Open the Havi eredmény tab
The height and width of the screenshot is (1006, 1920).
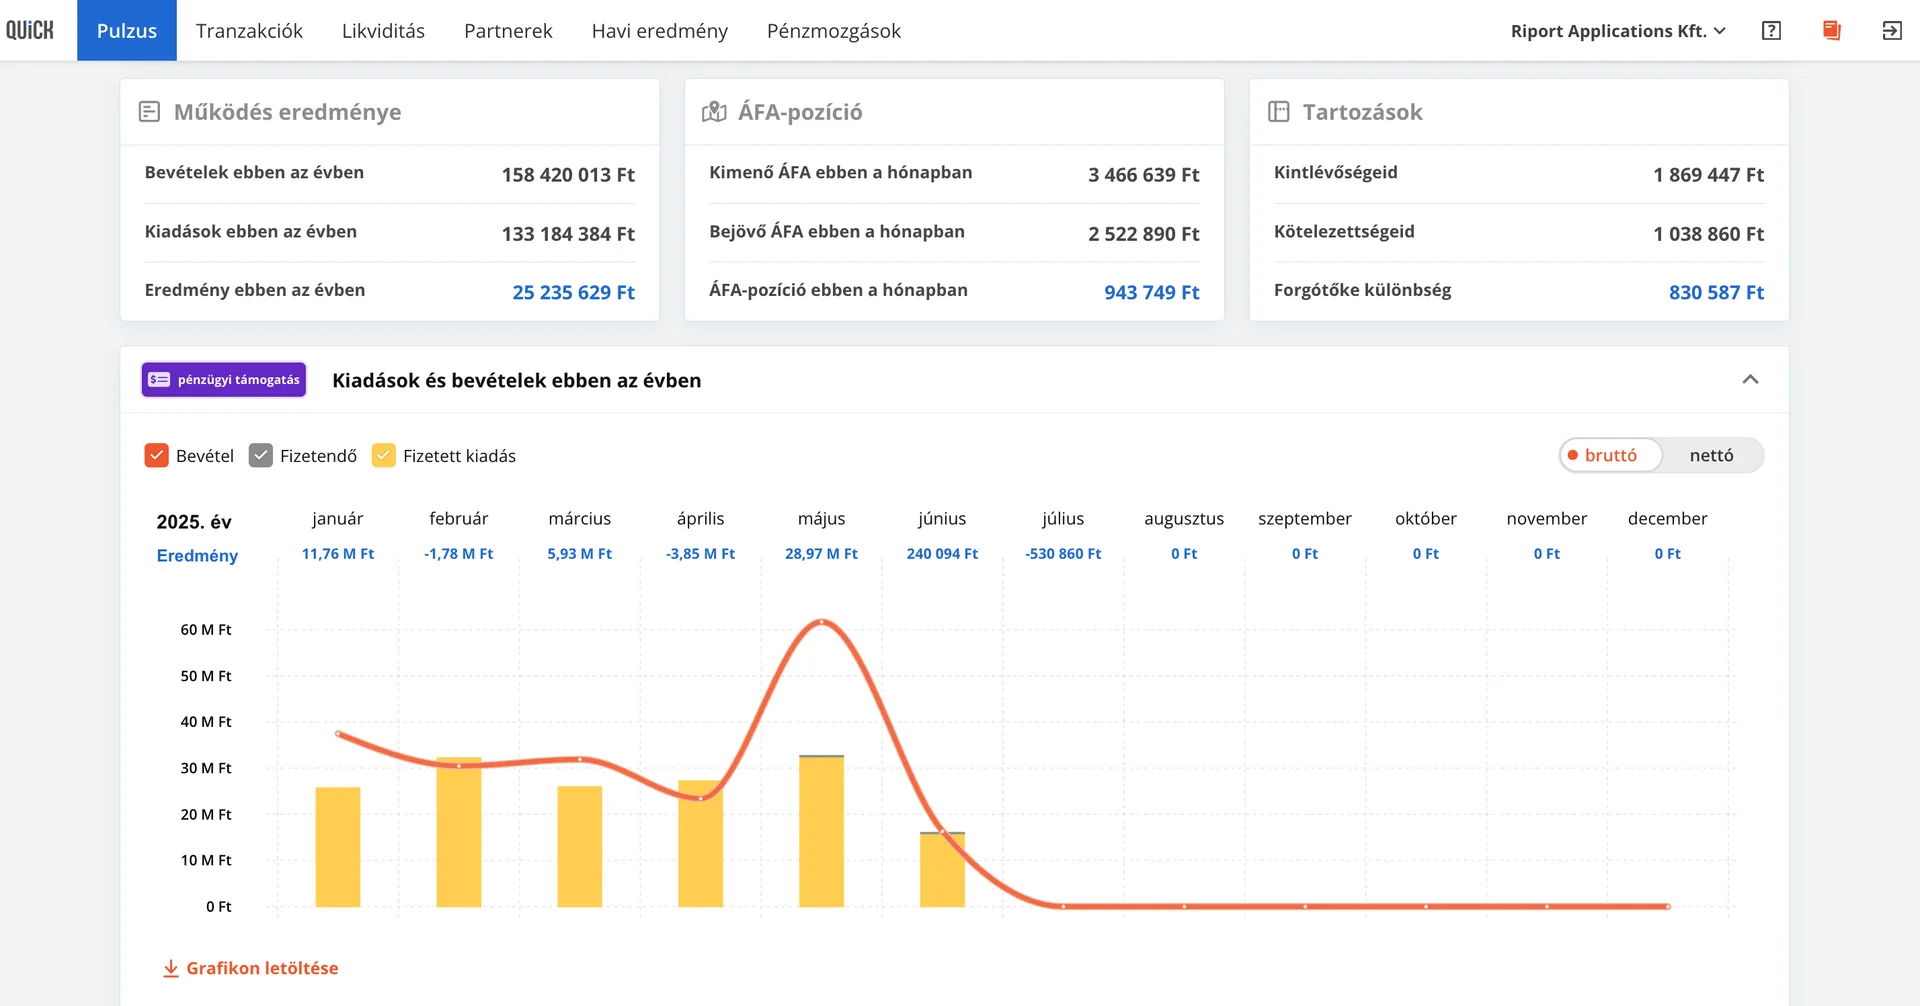660,30
